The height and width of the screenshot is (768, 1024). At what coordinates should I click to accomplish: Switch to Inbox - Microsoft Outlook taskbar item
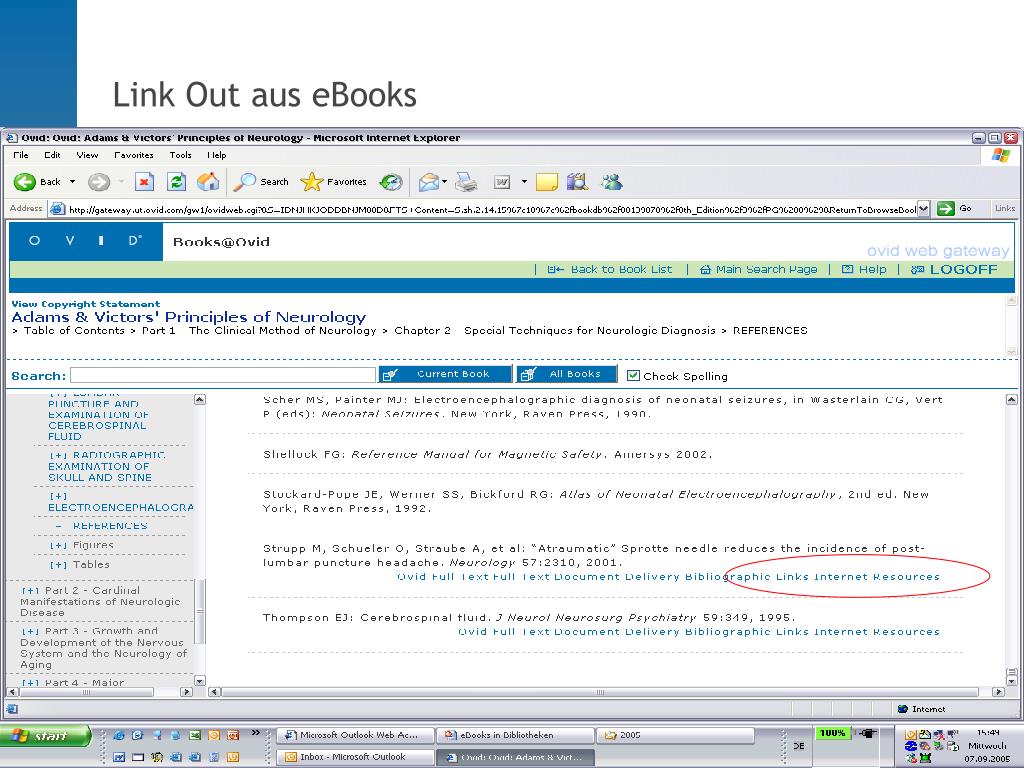pyautogui.click(x=356, y=757)
